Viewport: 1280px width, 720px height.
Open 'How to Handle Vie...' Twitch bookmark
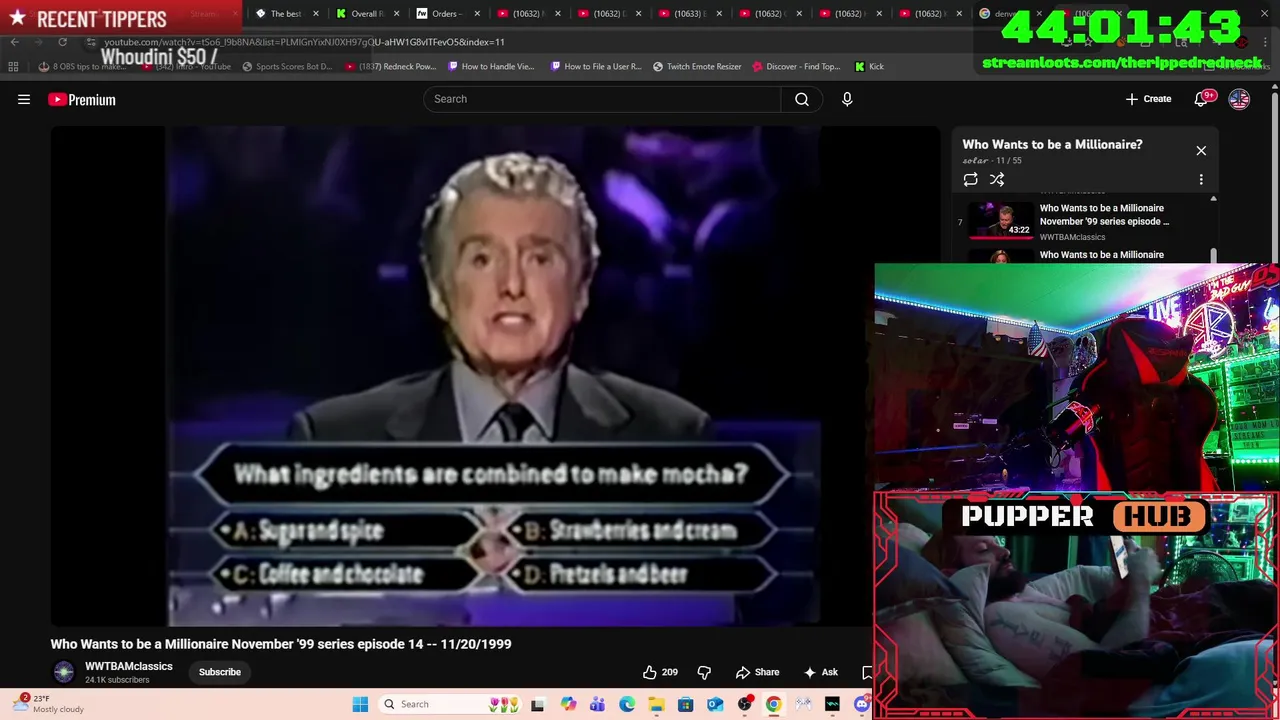[491, 67]
